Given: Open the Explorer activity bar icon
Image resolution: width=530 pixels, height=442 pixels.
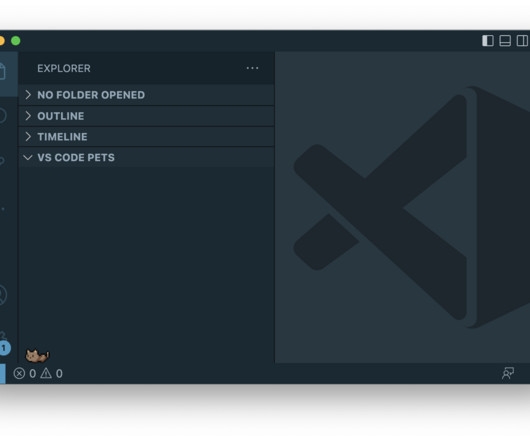Looking at the screenshot, I should pos(3,72).
